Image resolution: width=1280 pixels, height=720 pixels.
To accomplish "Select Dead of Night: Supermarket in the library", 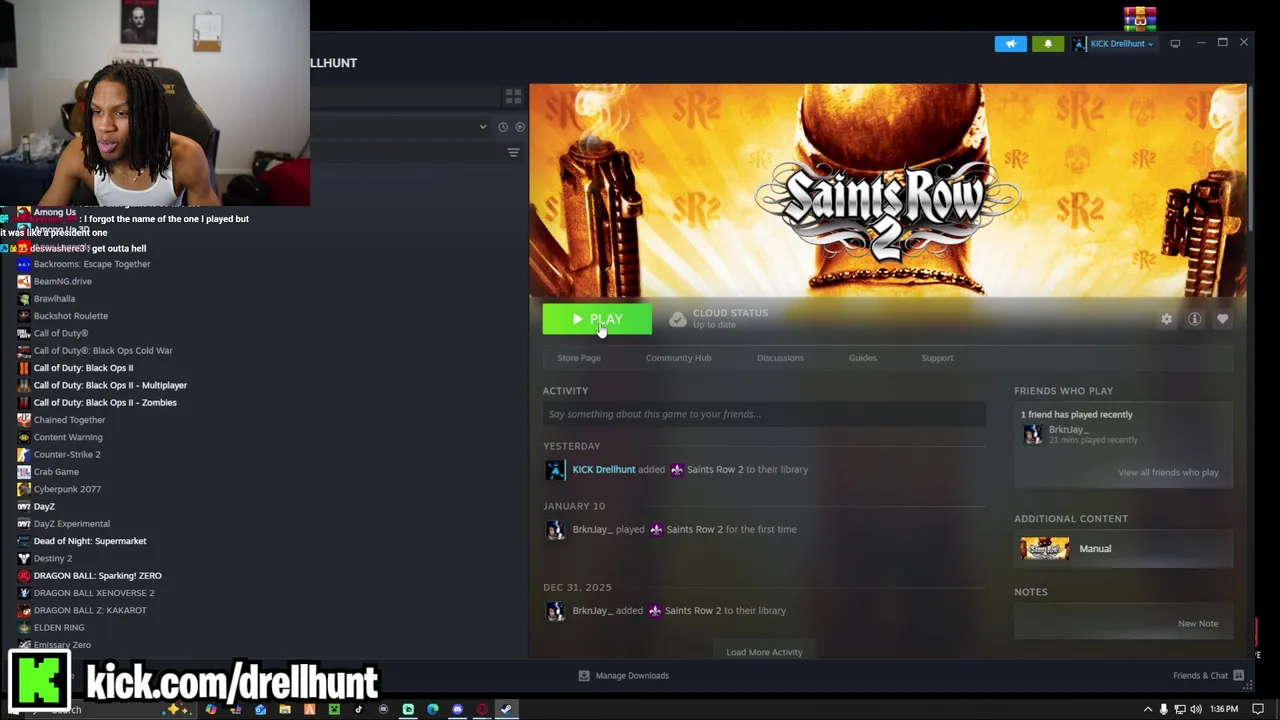I will [90, 541].
